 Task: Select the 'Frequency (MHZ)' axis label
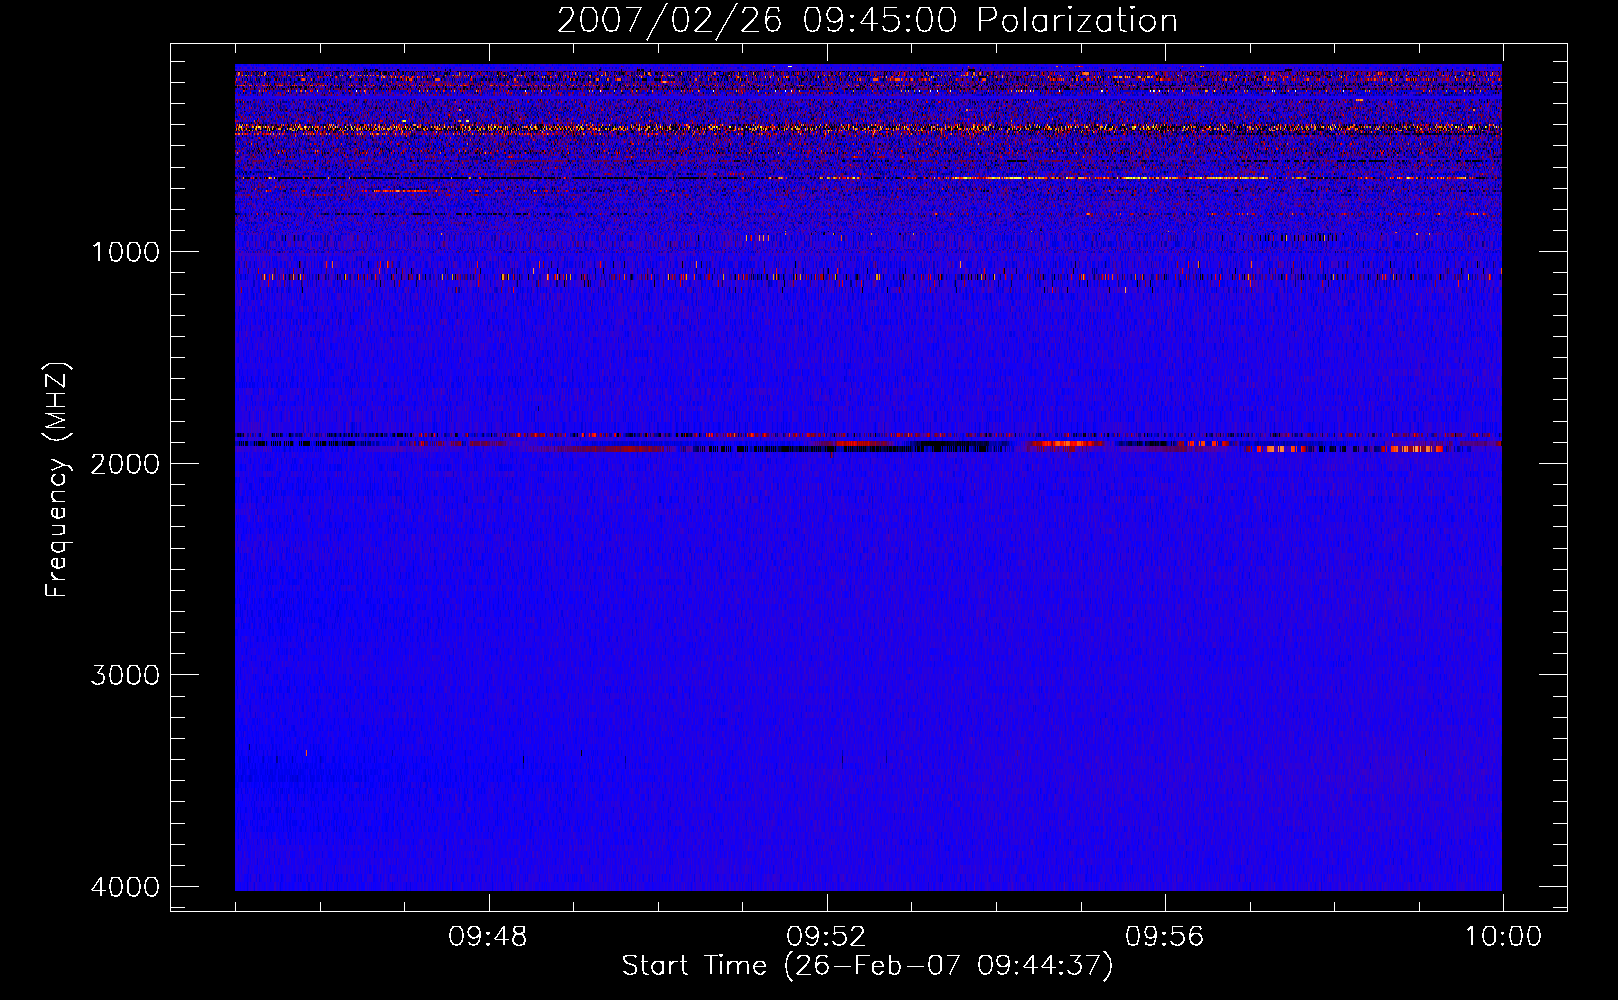[x=57, y=480]
